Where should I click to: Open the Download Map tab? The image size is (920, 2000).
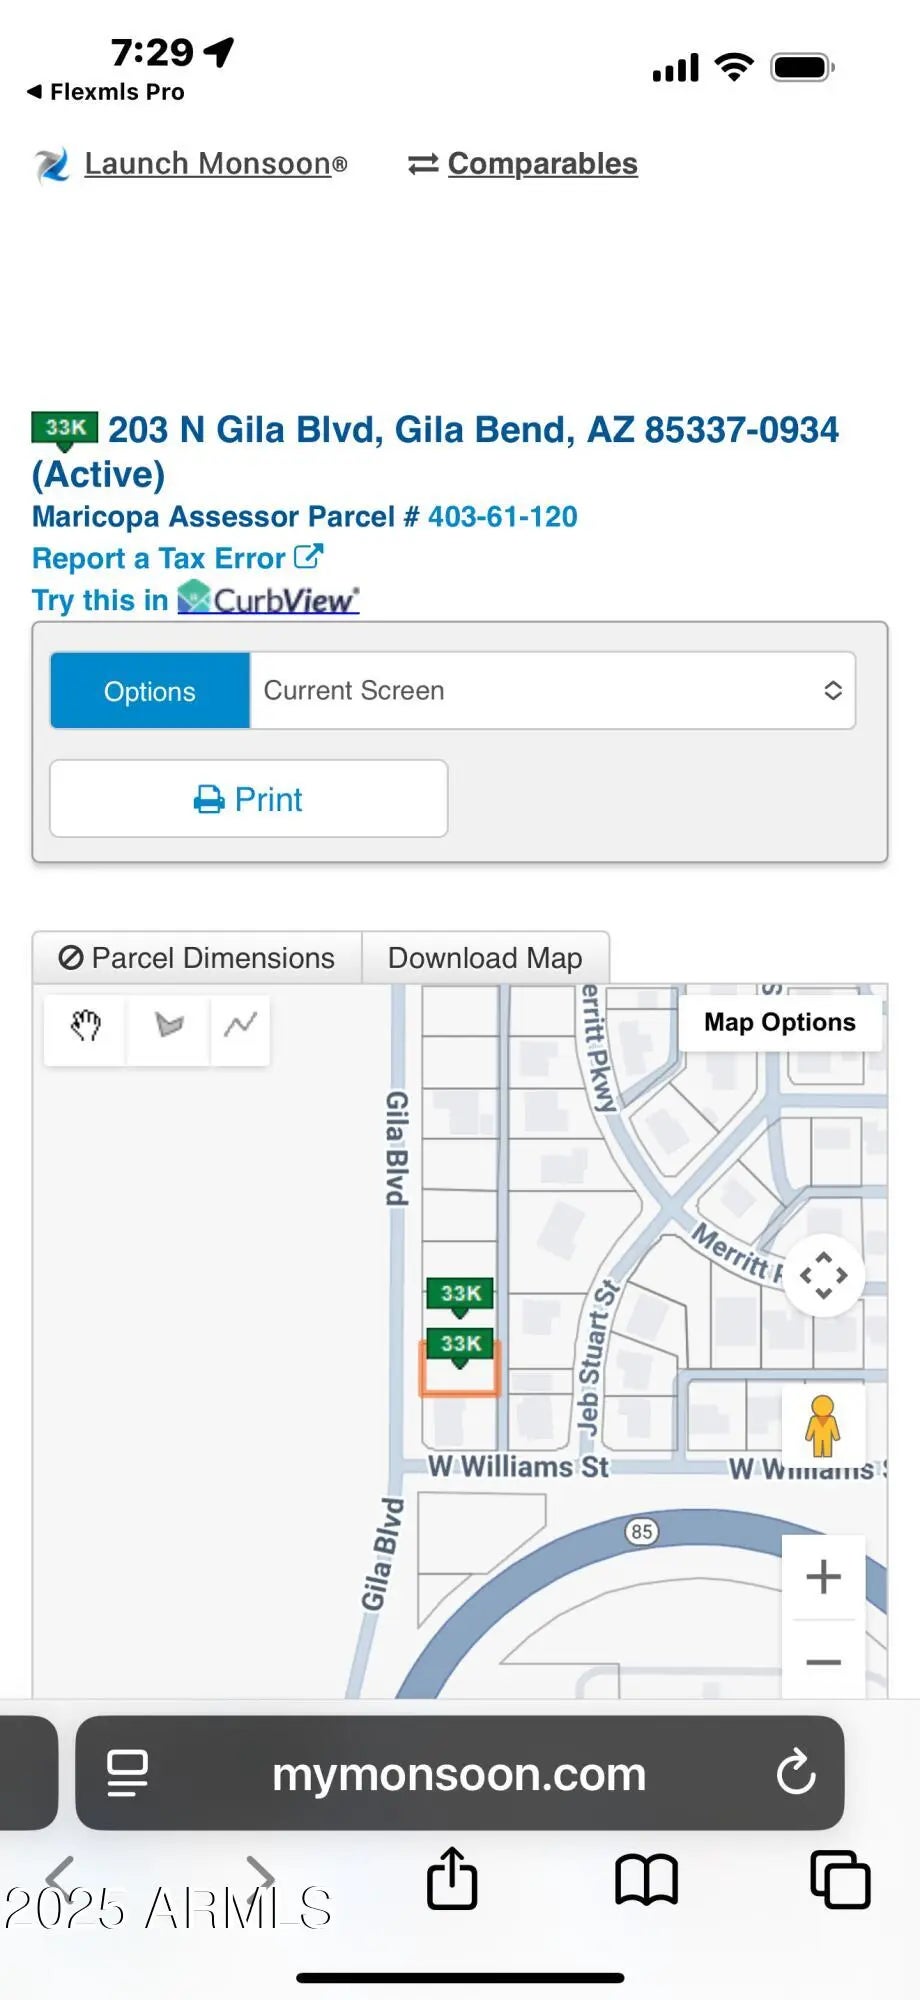point(485,958)
